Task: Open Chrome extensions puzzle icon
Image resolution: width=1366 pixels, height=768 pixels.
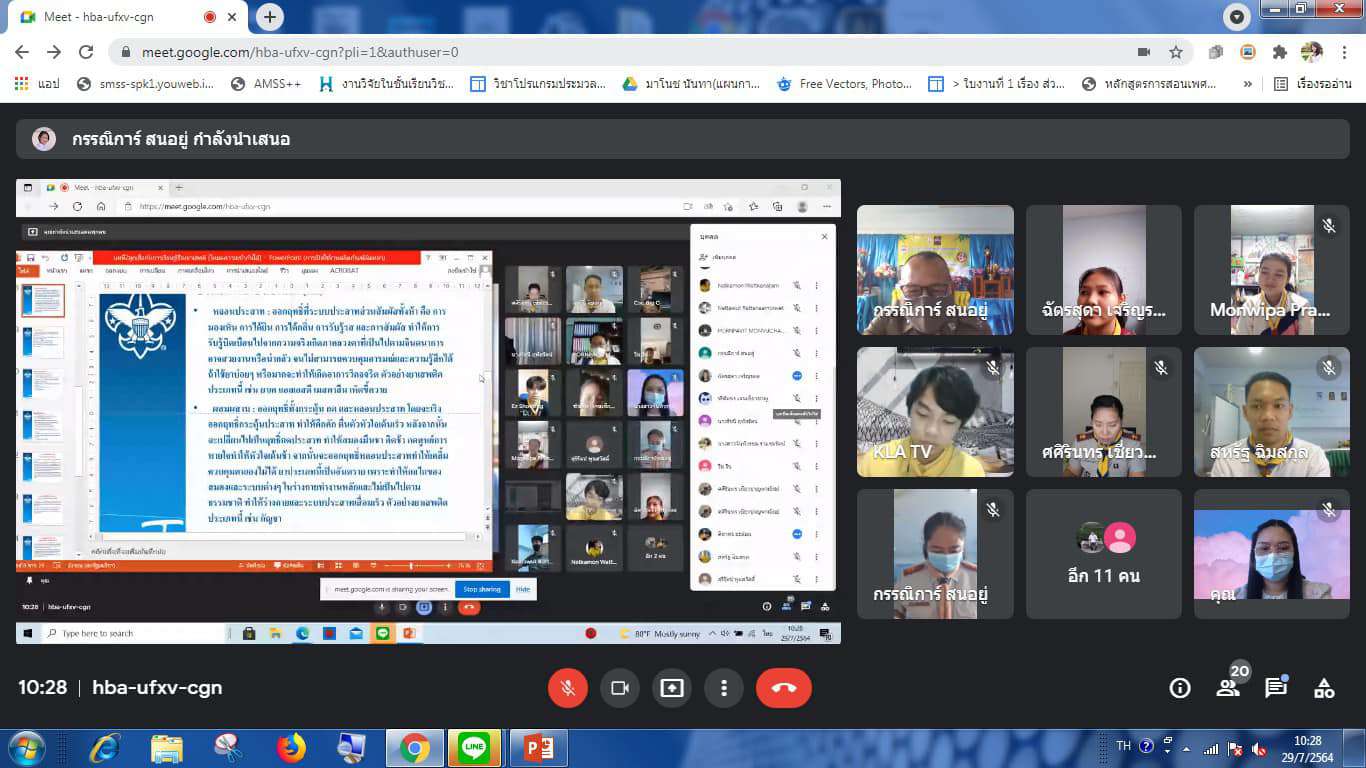Action: pyautogui.click(x=1279, y=52)
